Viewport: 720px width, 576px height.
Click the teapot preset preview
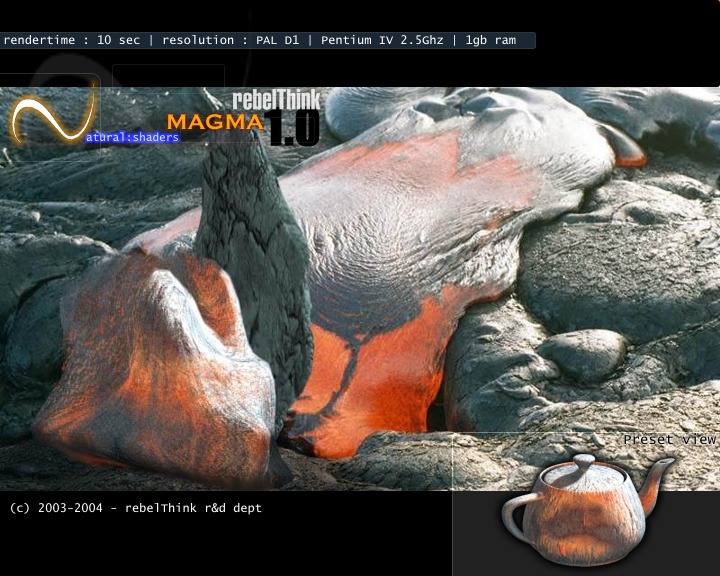coord(585,510)
